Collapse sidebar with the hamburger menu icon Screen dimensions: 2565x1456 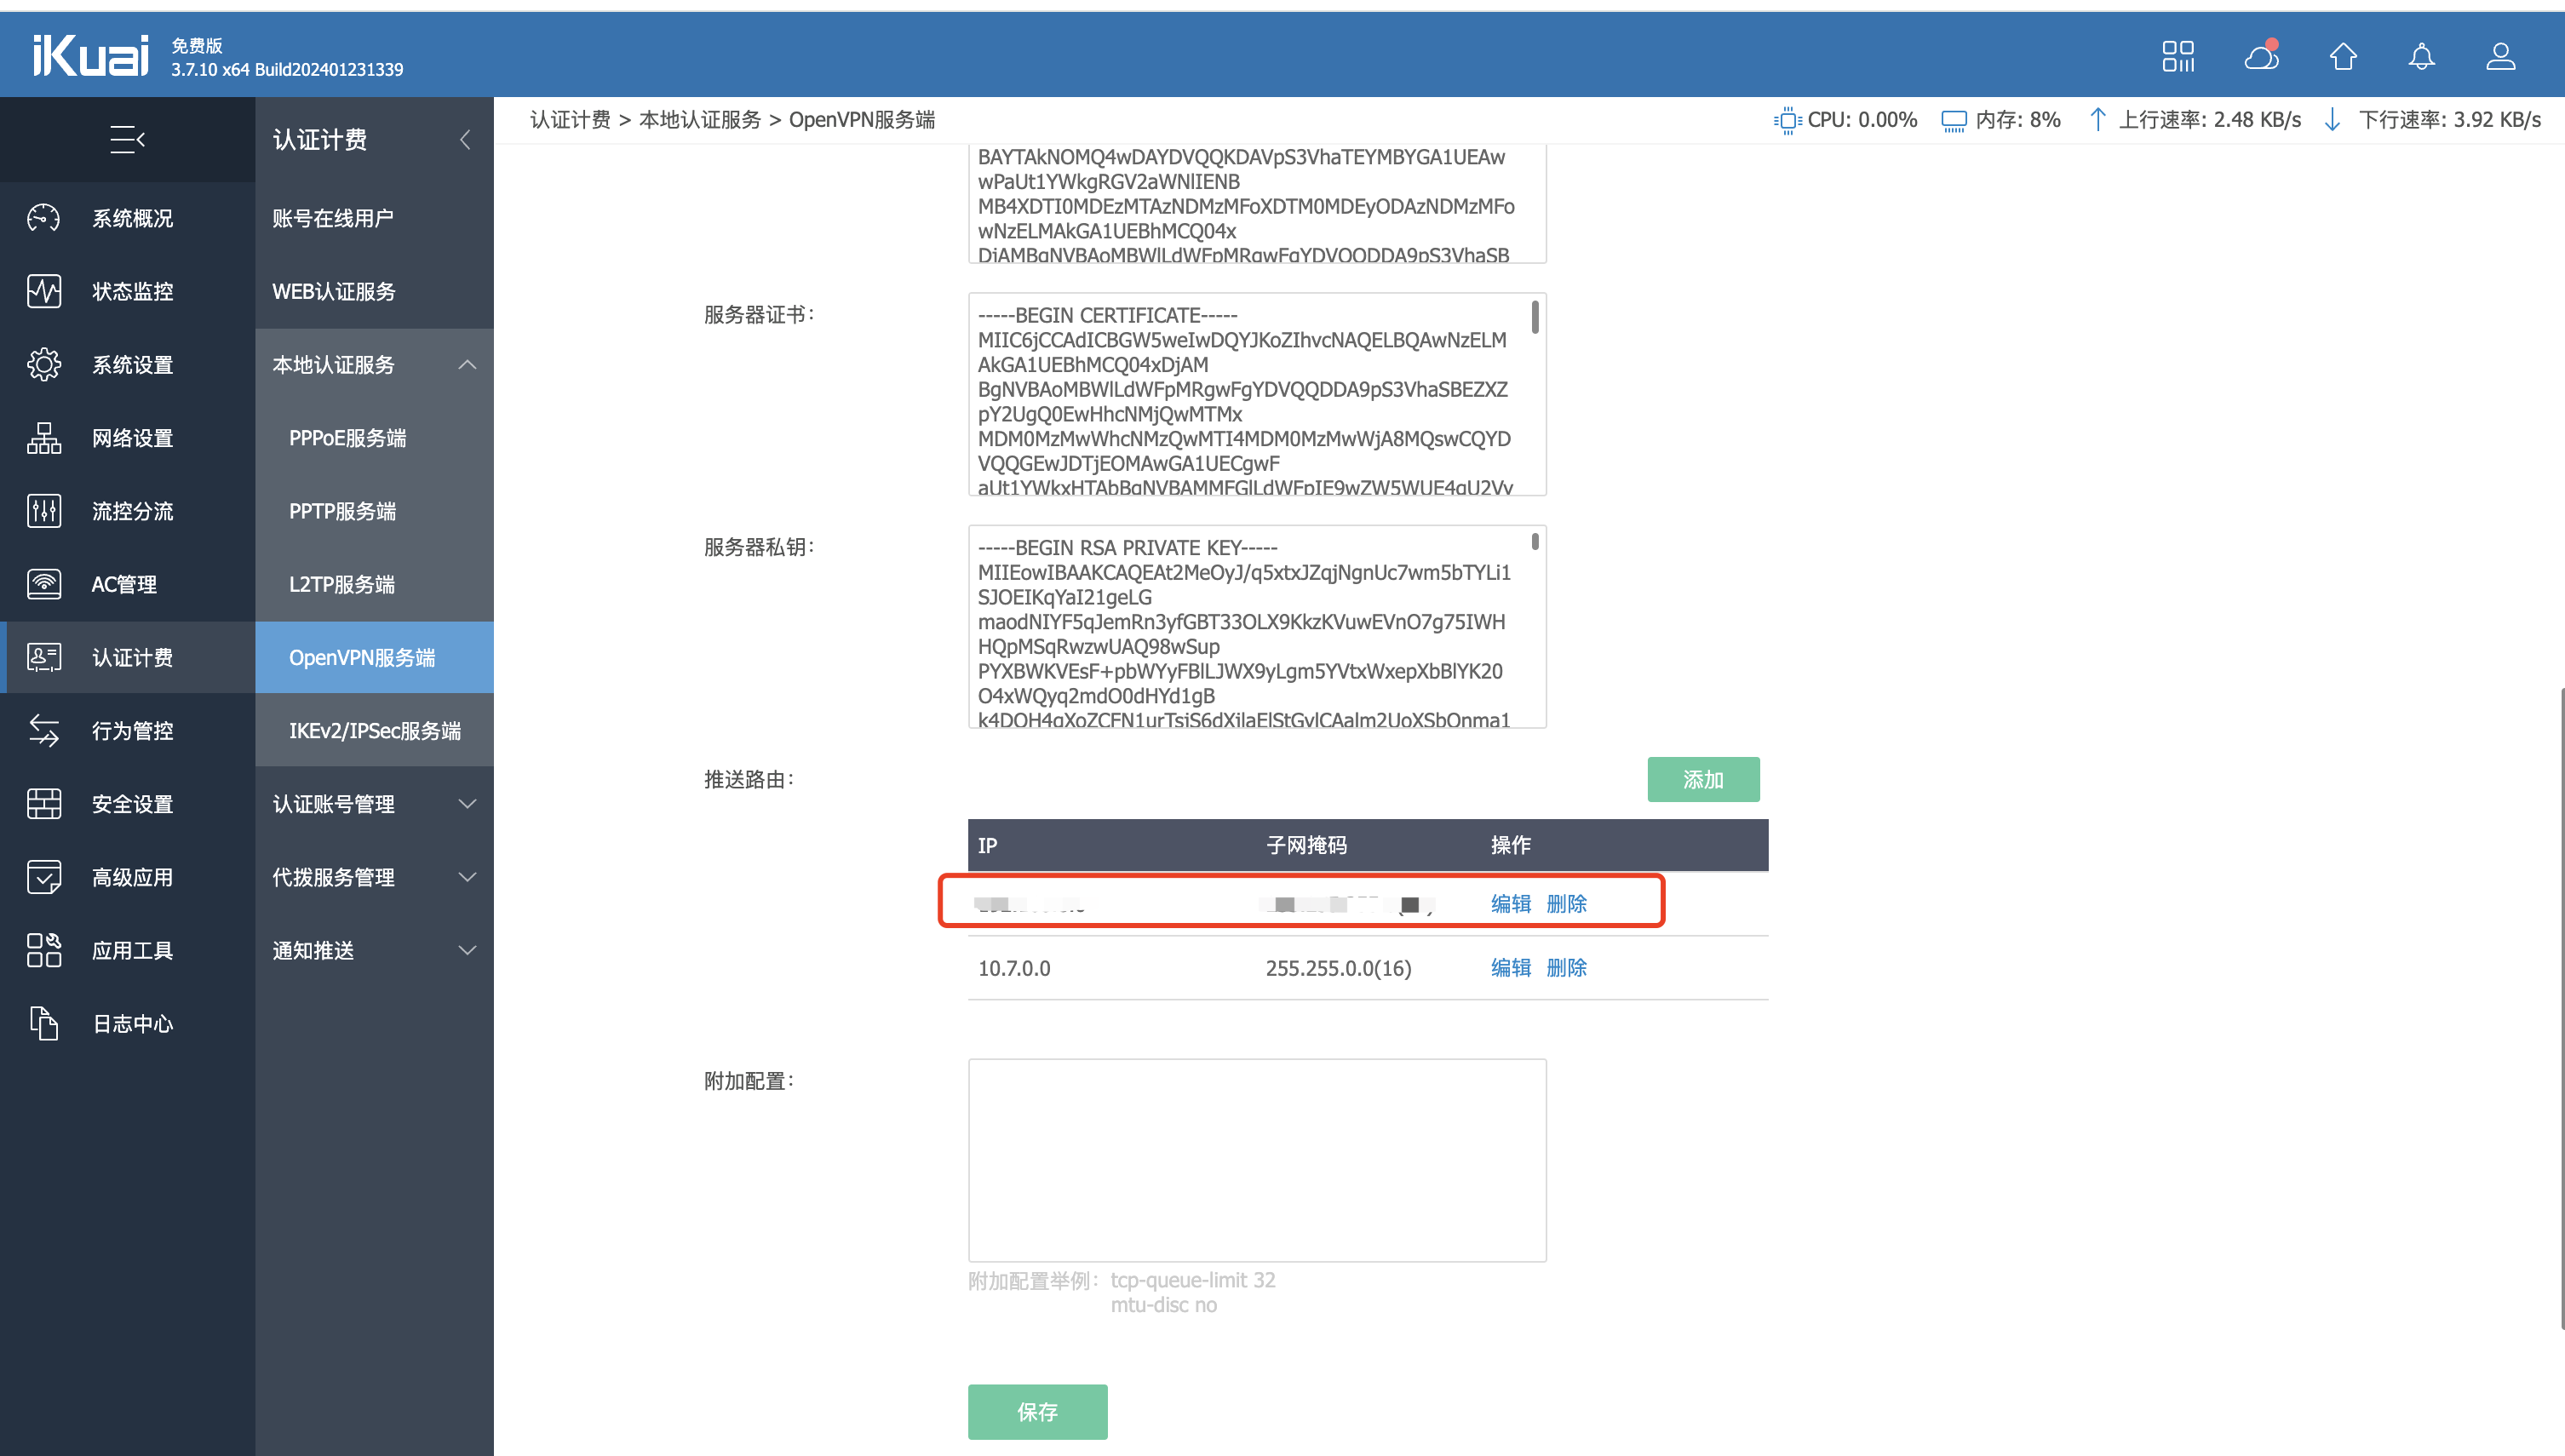click(x=127, y=139)
